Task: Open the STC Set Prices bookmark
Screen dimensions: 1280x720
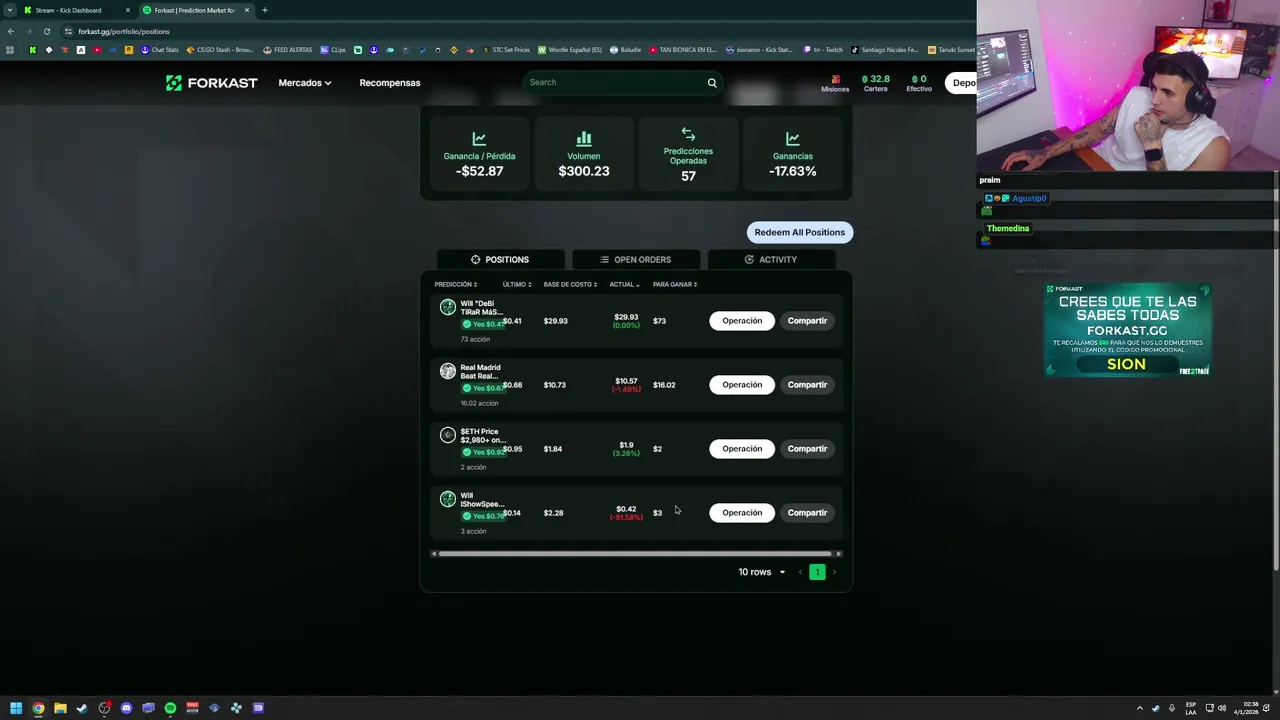Action: tap(506, 50)
